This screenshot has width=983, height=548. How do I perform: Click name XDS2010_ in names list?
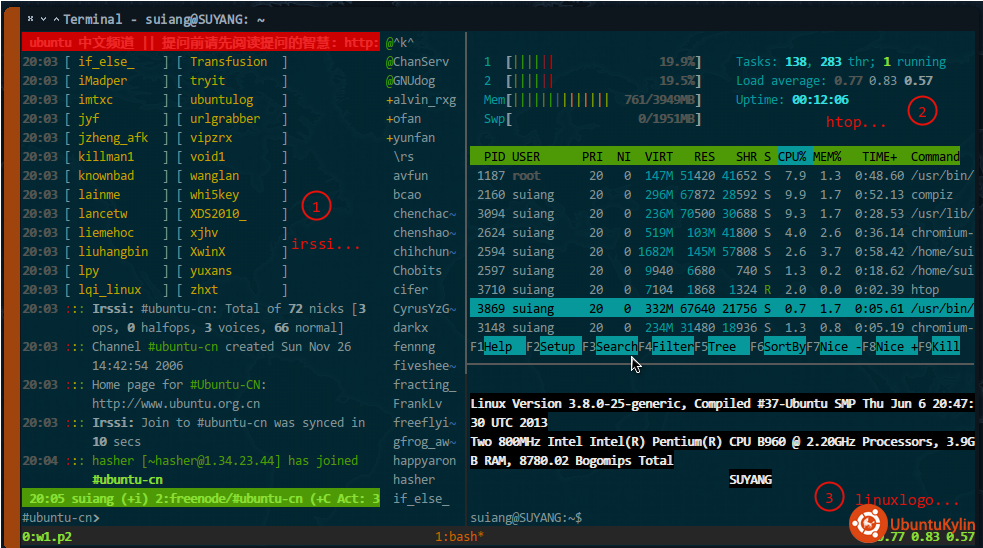point(218,214)
